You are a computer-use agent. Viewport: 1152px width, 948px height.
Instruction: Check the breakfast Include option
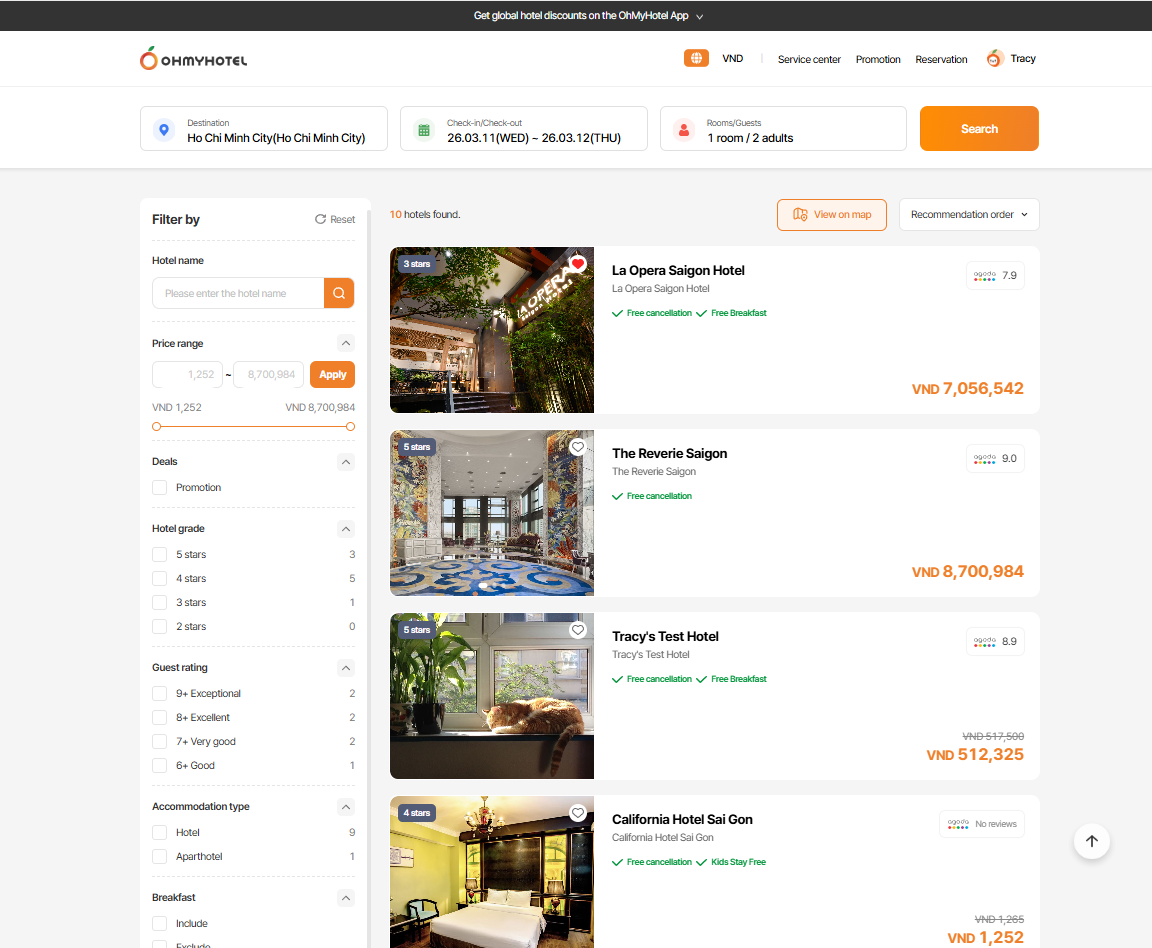(x=159, y=924)
